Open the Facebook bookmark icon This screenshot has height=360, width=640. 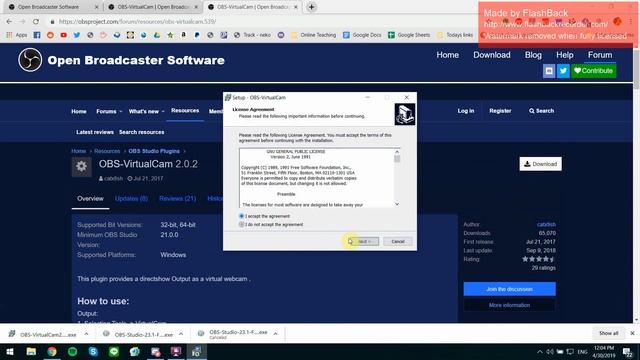coord(37,35)
